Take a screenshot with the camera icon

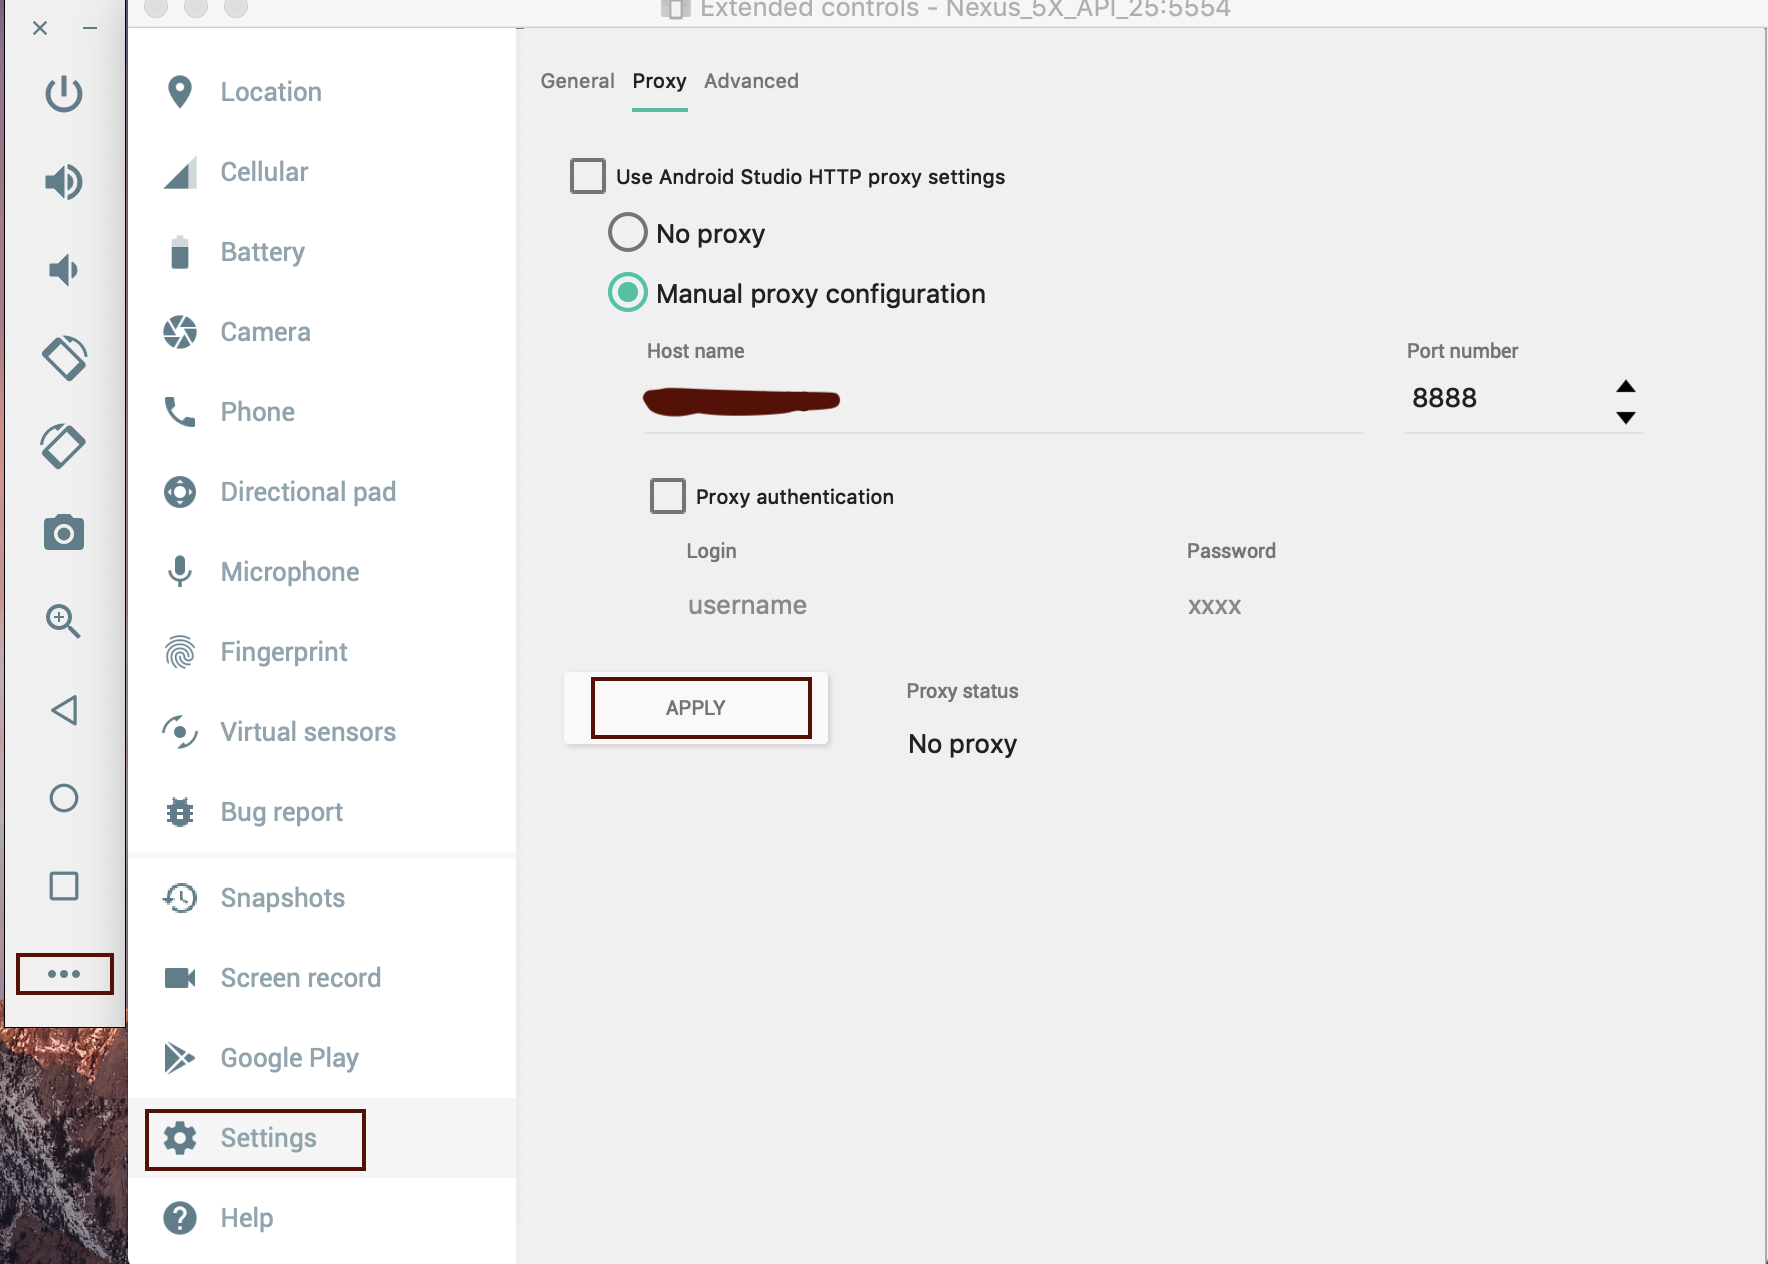click(x=64, y=533)
